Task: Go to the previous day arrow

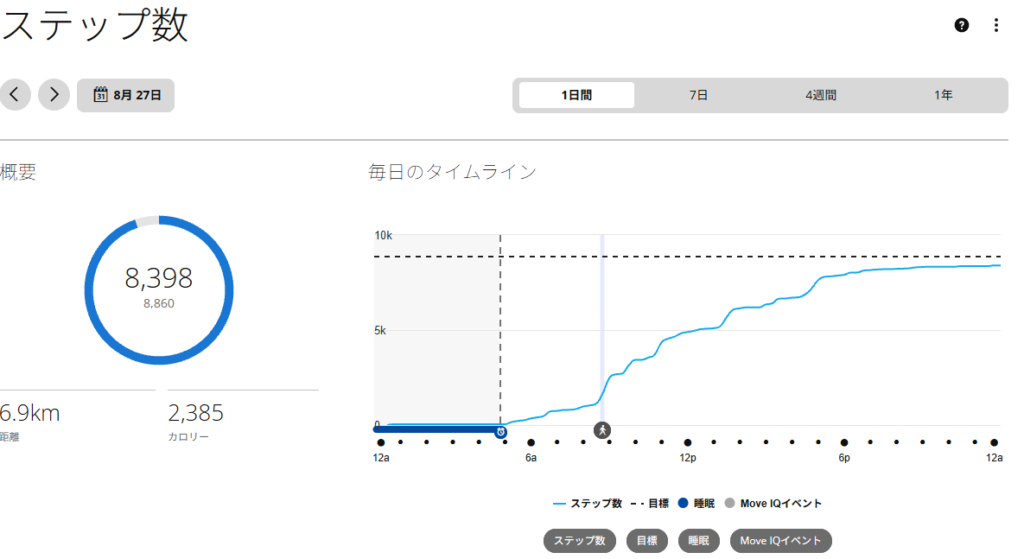Action: [x=14, y=95]
